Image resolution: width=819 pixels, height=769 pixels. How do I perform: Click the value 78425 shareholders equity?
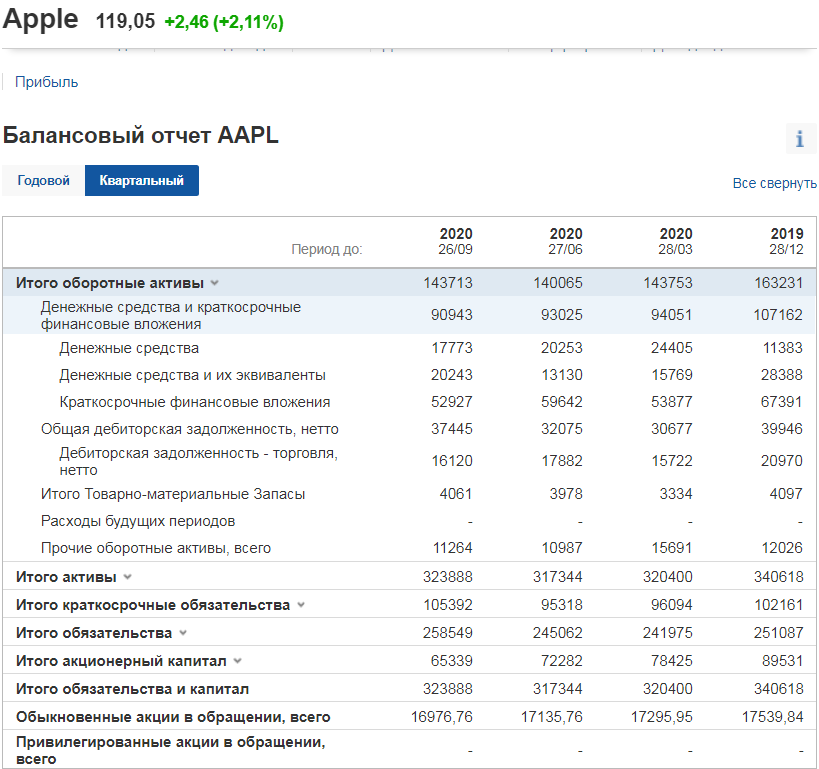(672, 661)
